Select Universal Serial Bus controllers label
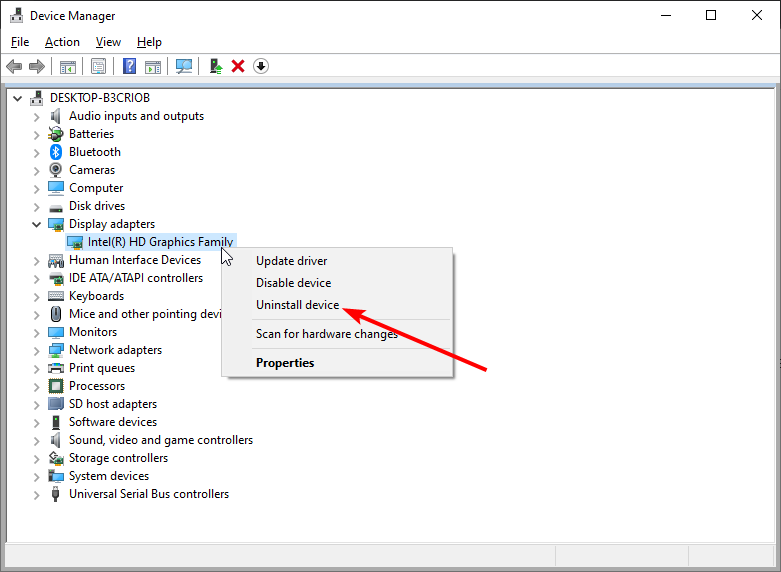 point(149,494)
